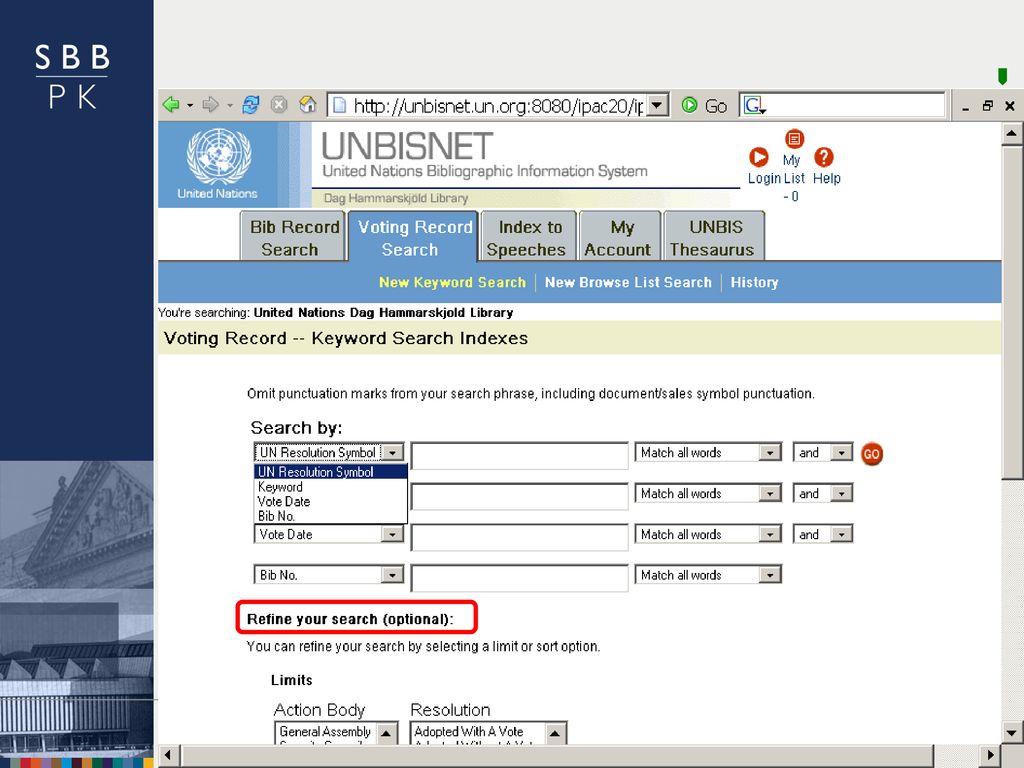
Task: Click the browser Back arrow icon
Action: tap(171, 104)
